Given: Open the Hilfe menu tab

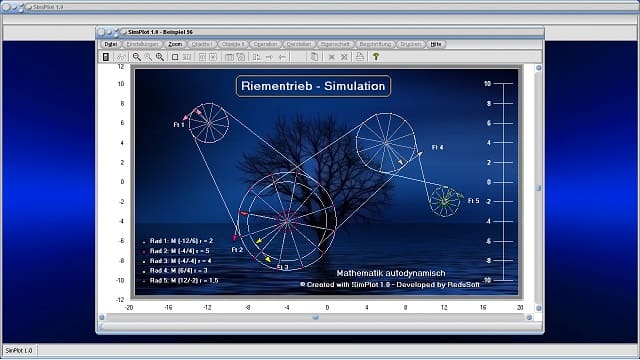Looking at the screenshot, I should coord(436,44).
